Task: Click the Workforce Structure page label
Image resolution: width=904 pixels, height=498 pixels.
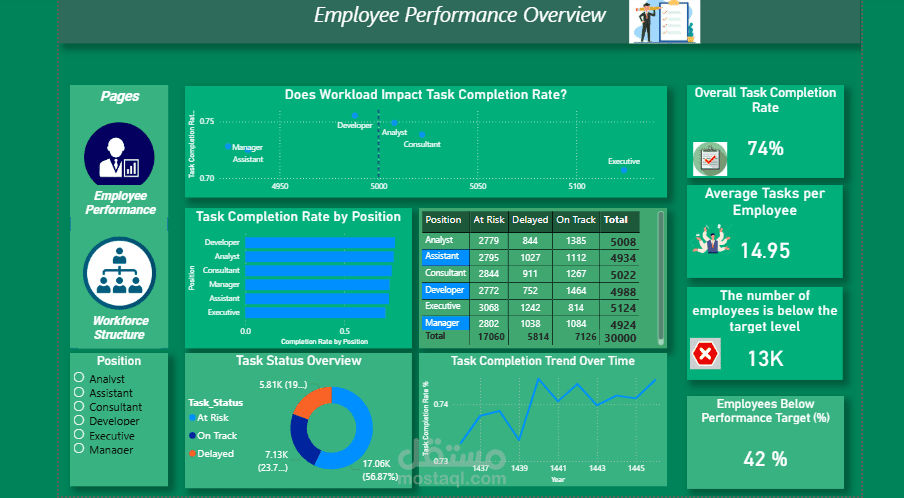Action: [x=120, y=327]
